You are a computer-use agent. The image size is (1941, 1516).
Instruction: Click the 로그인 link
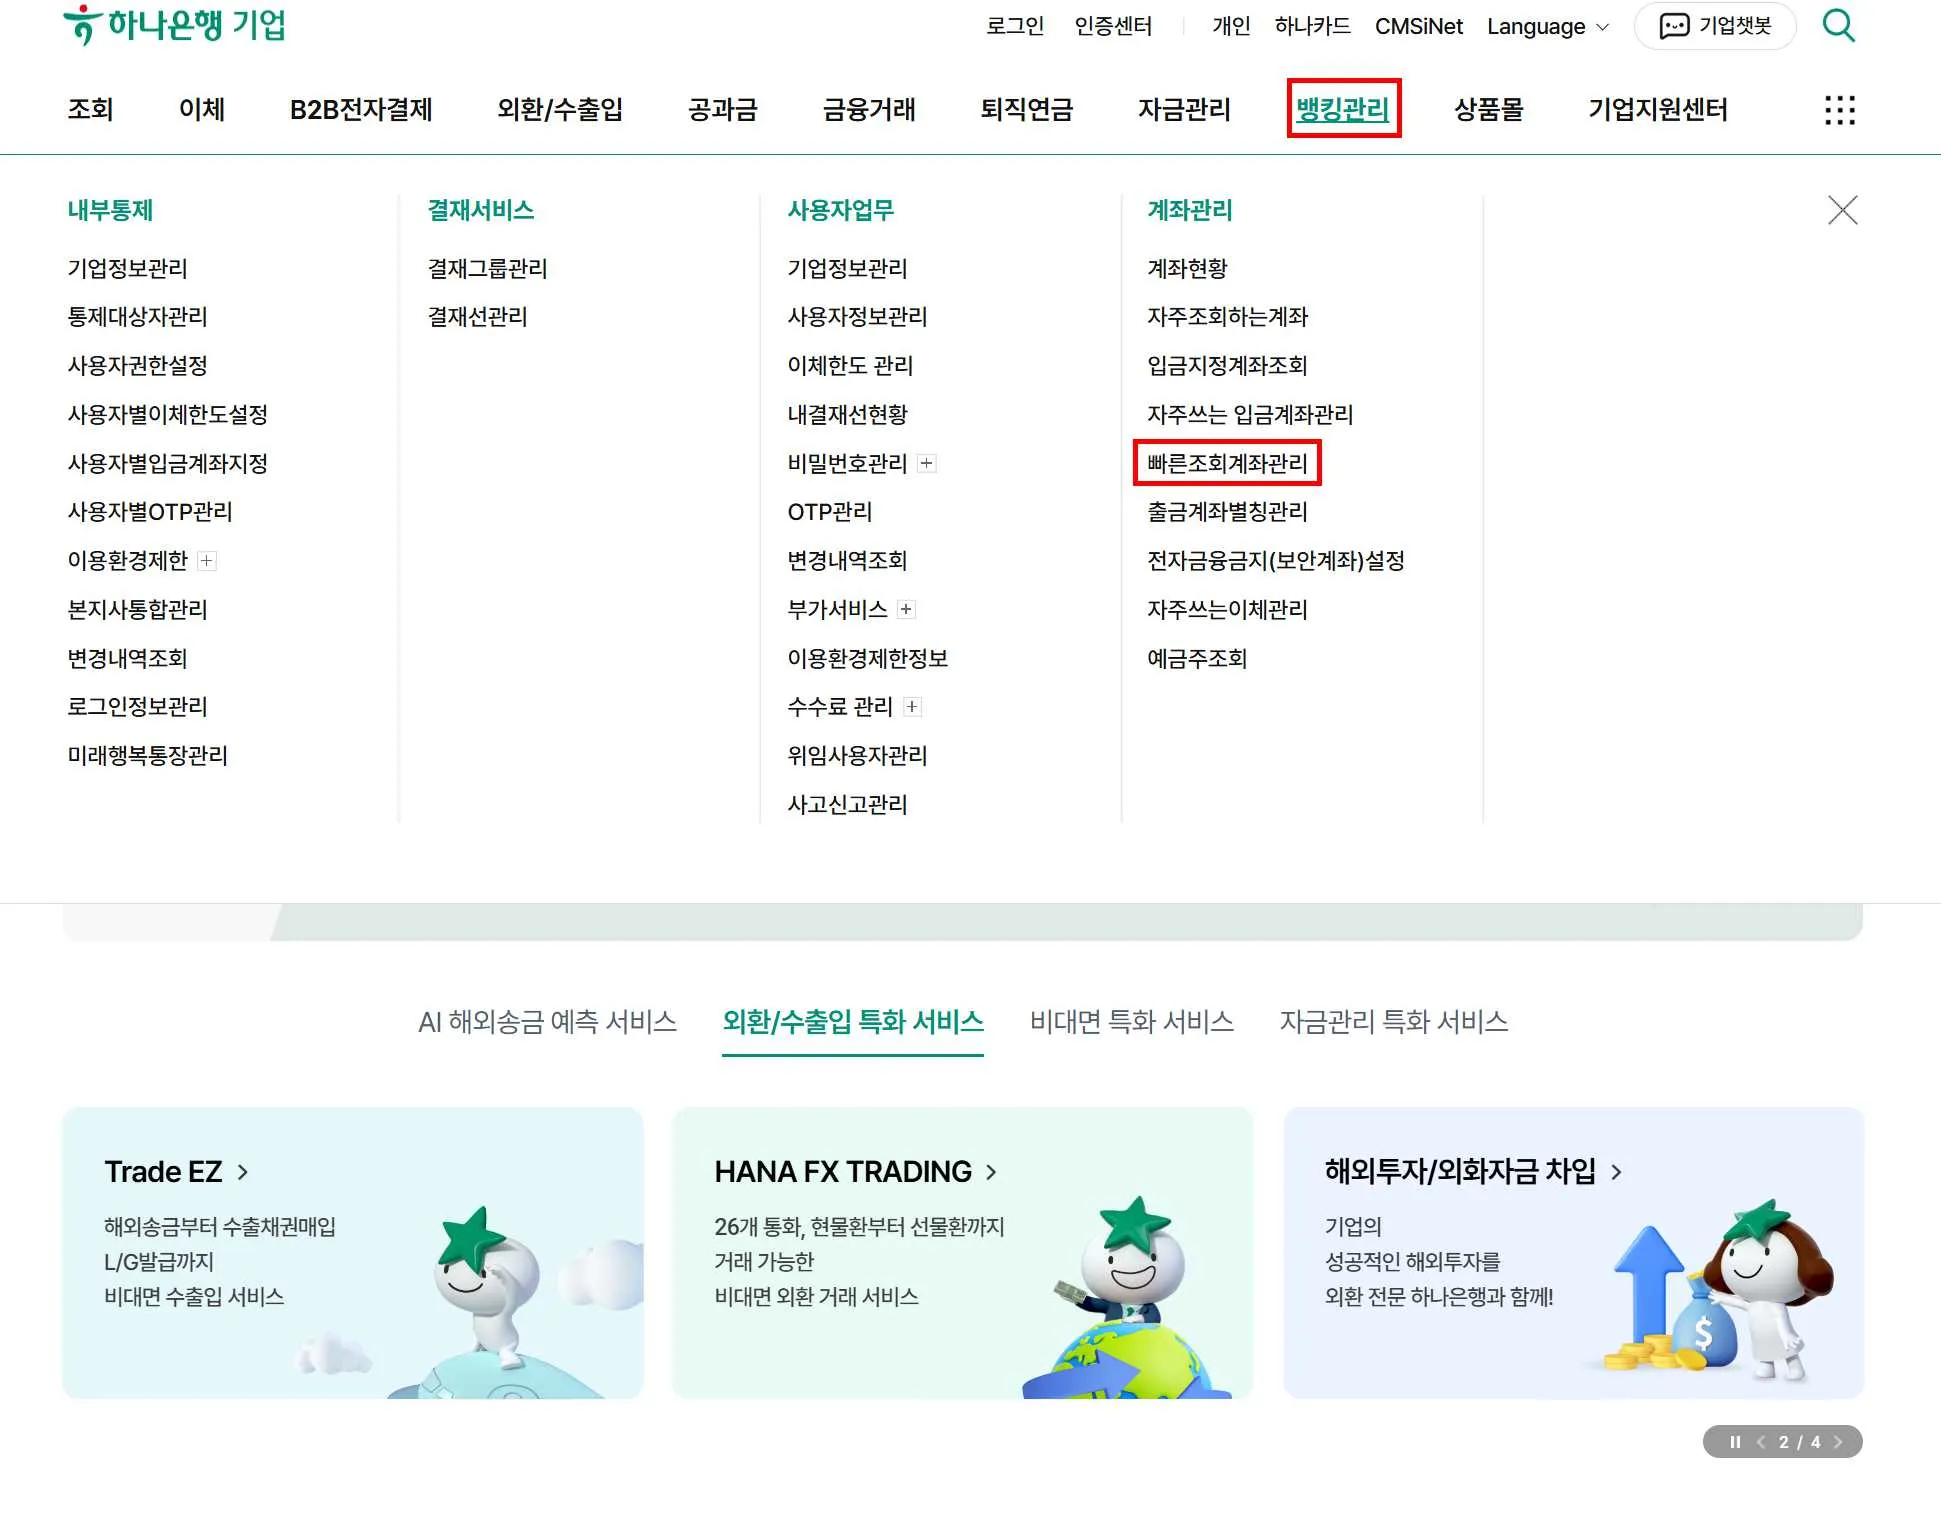click(x=1014, y=26)
